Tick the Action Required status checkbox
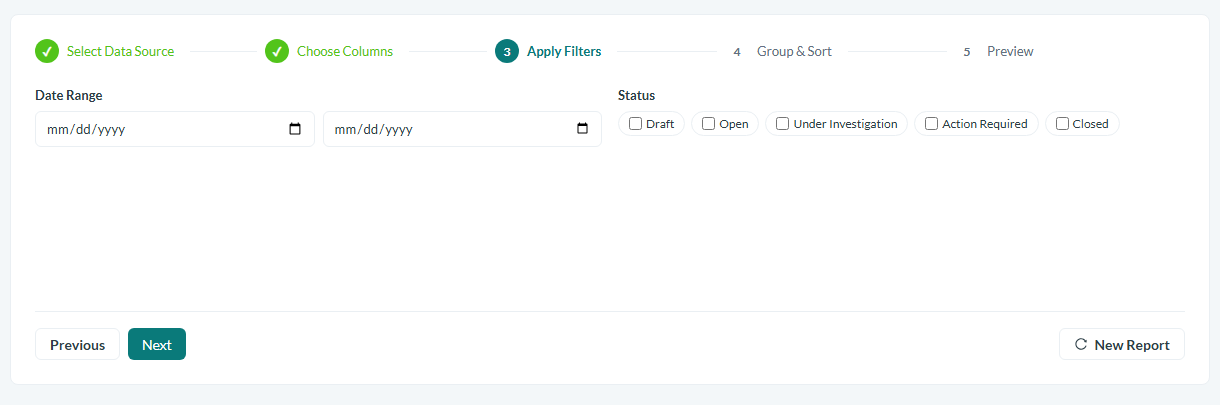Screen dimensions: 1220x405 [x=931, y=124]
